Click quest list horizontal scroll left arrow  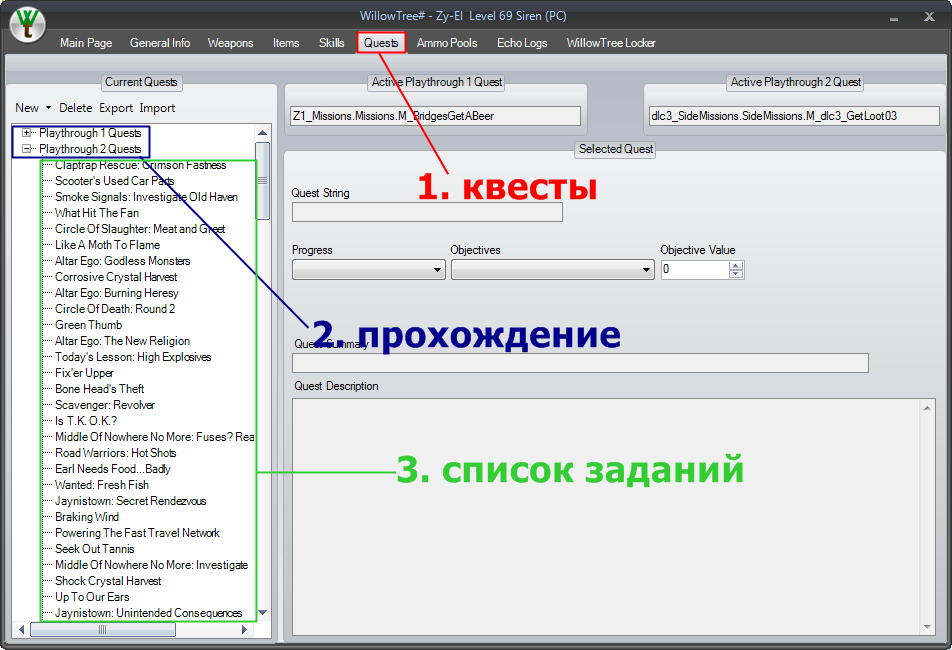click(22, 630)
